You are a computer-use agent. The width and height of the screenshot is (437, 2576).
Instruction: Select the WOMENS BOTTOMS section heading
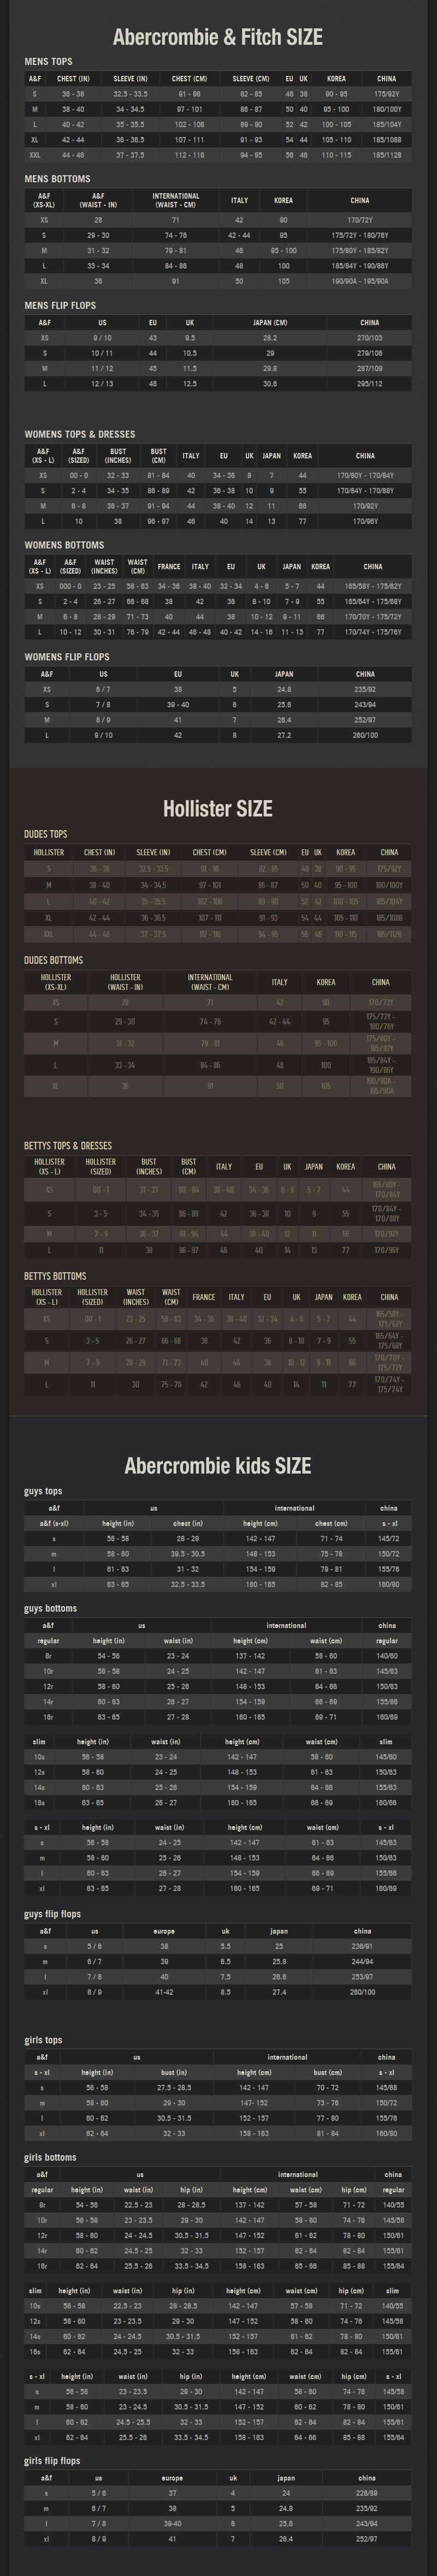point(64,545)
